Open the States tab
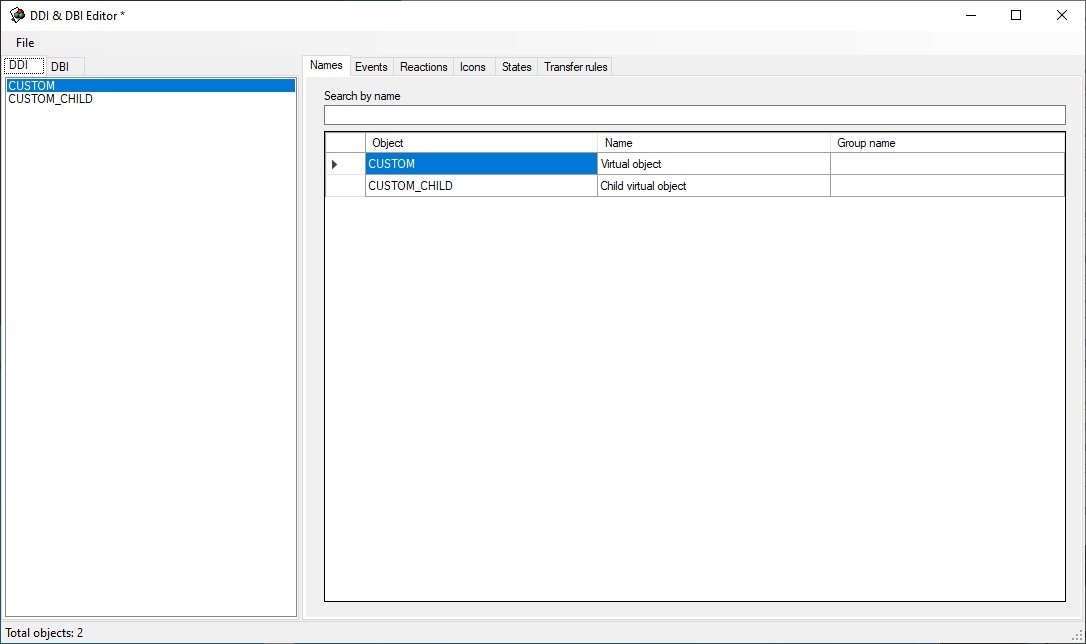The width and height of the screenshot is (1086, 644). coord(516,67)
